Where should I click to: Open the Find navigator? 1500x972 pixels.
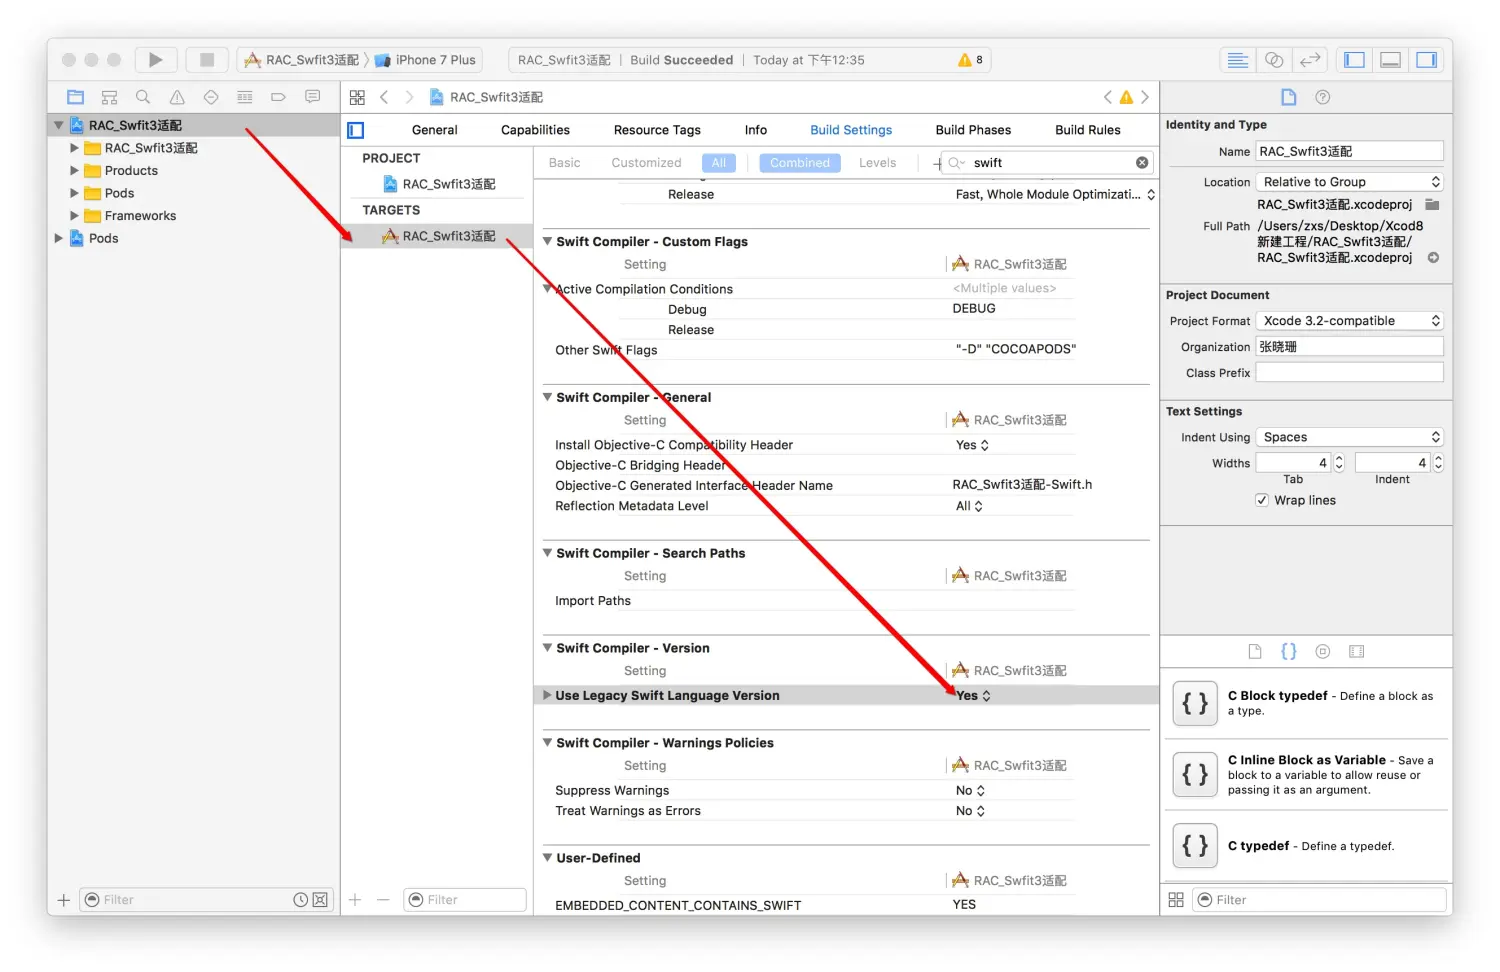[x=143, y=97]
